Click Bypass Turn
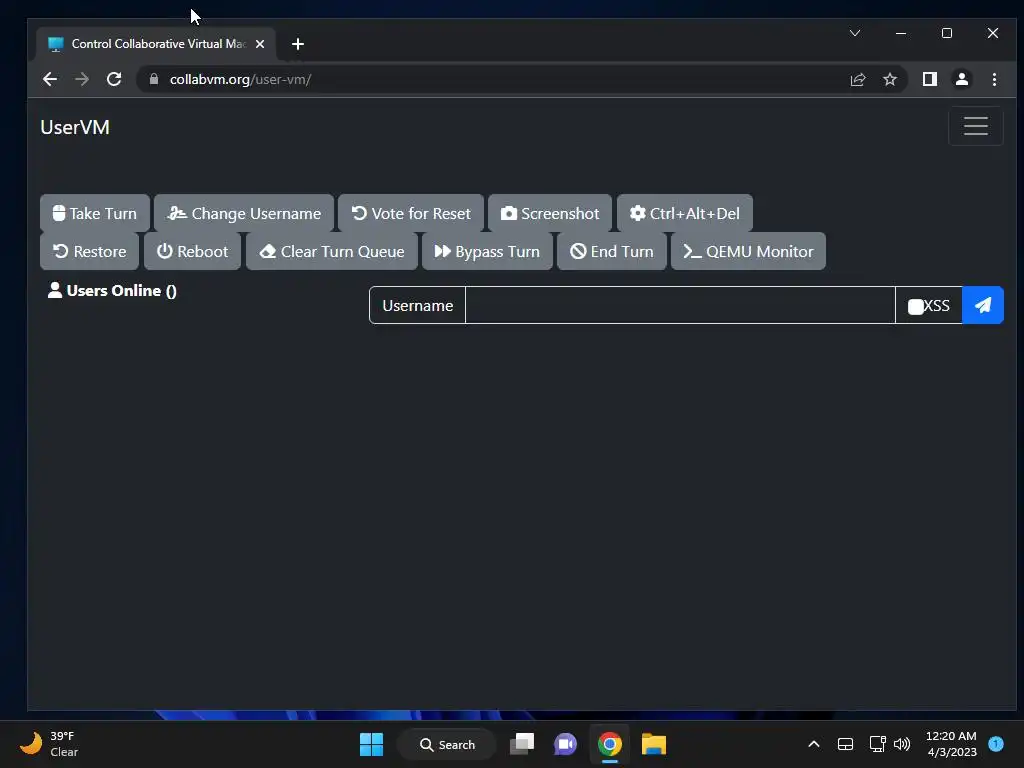Screen dimensions: 1024x768 (487, 251)
